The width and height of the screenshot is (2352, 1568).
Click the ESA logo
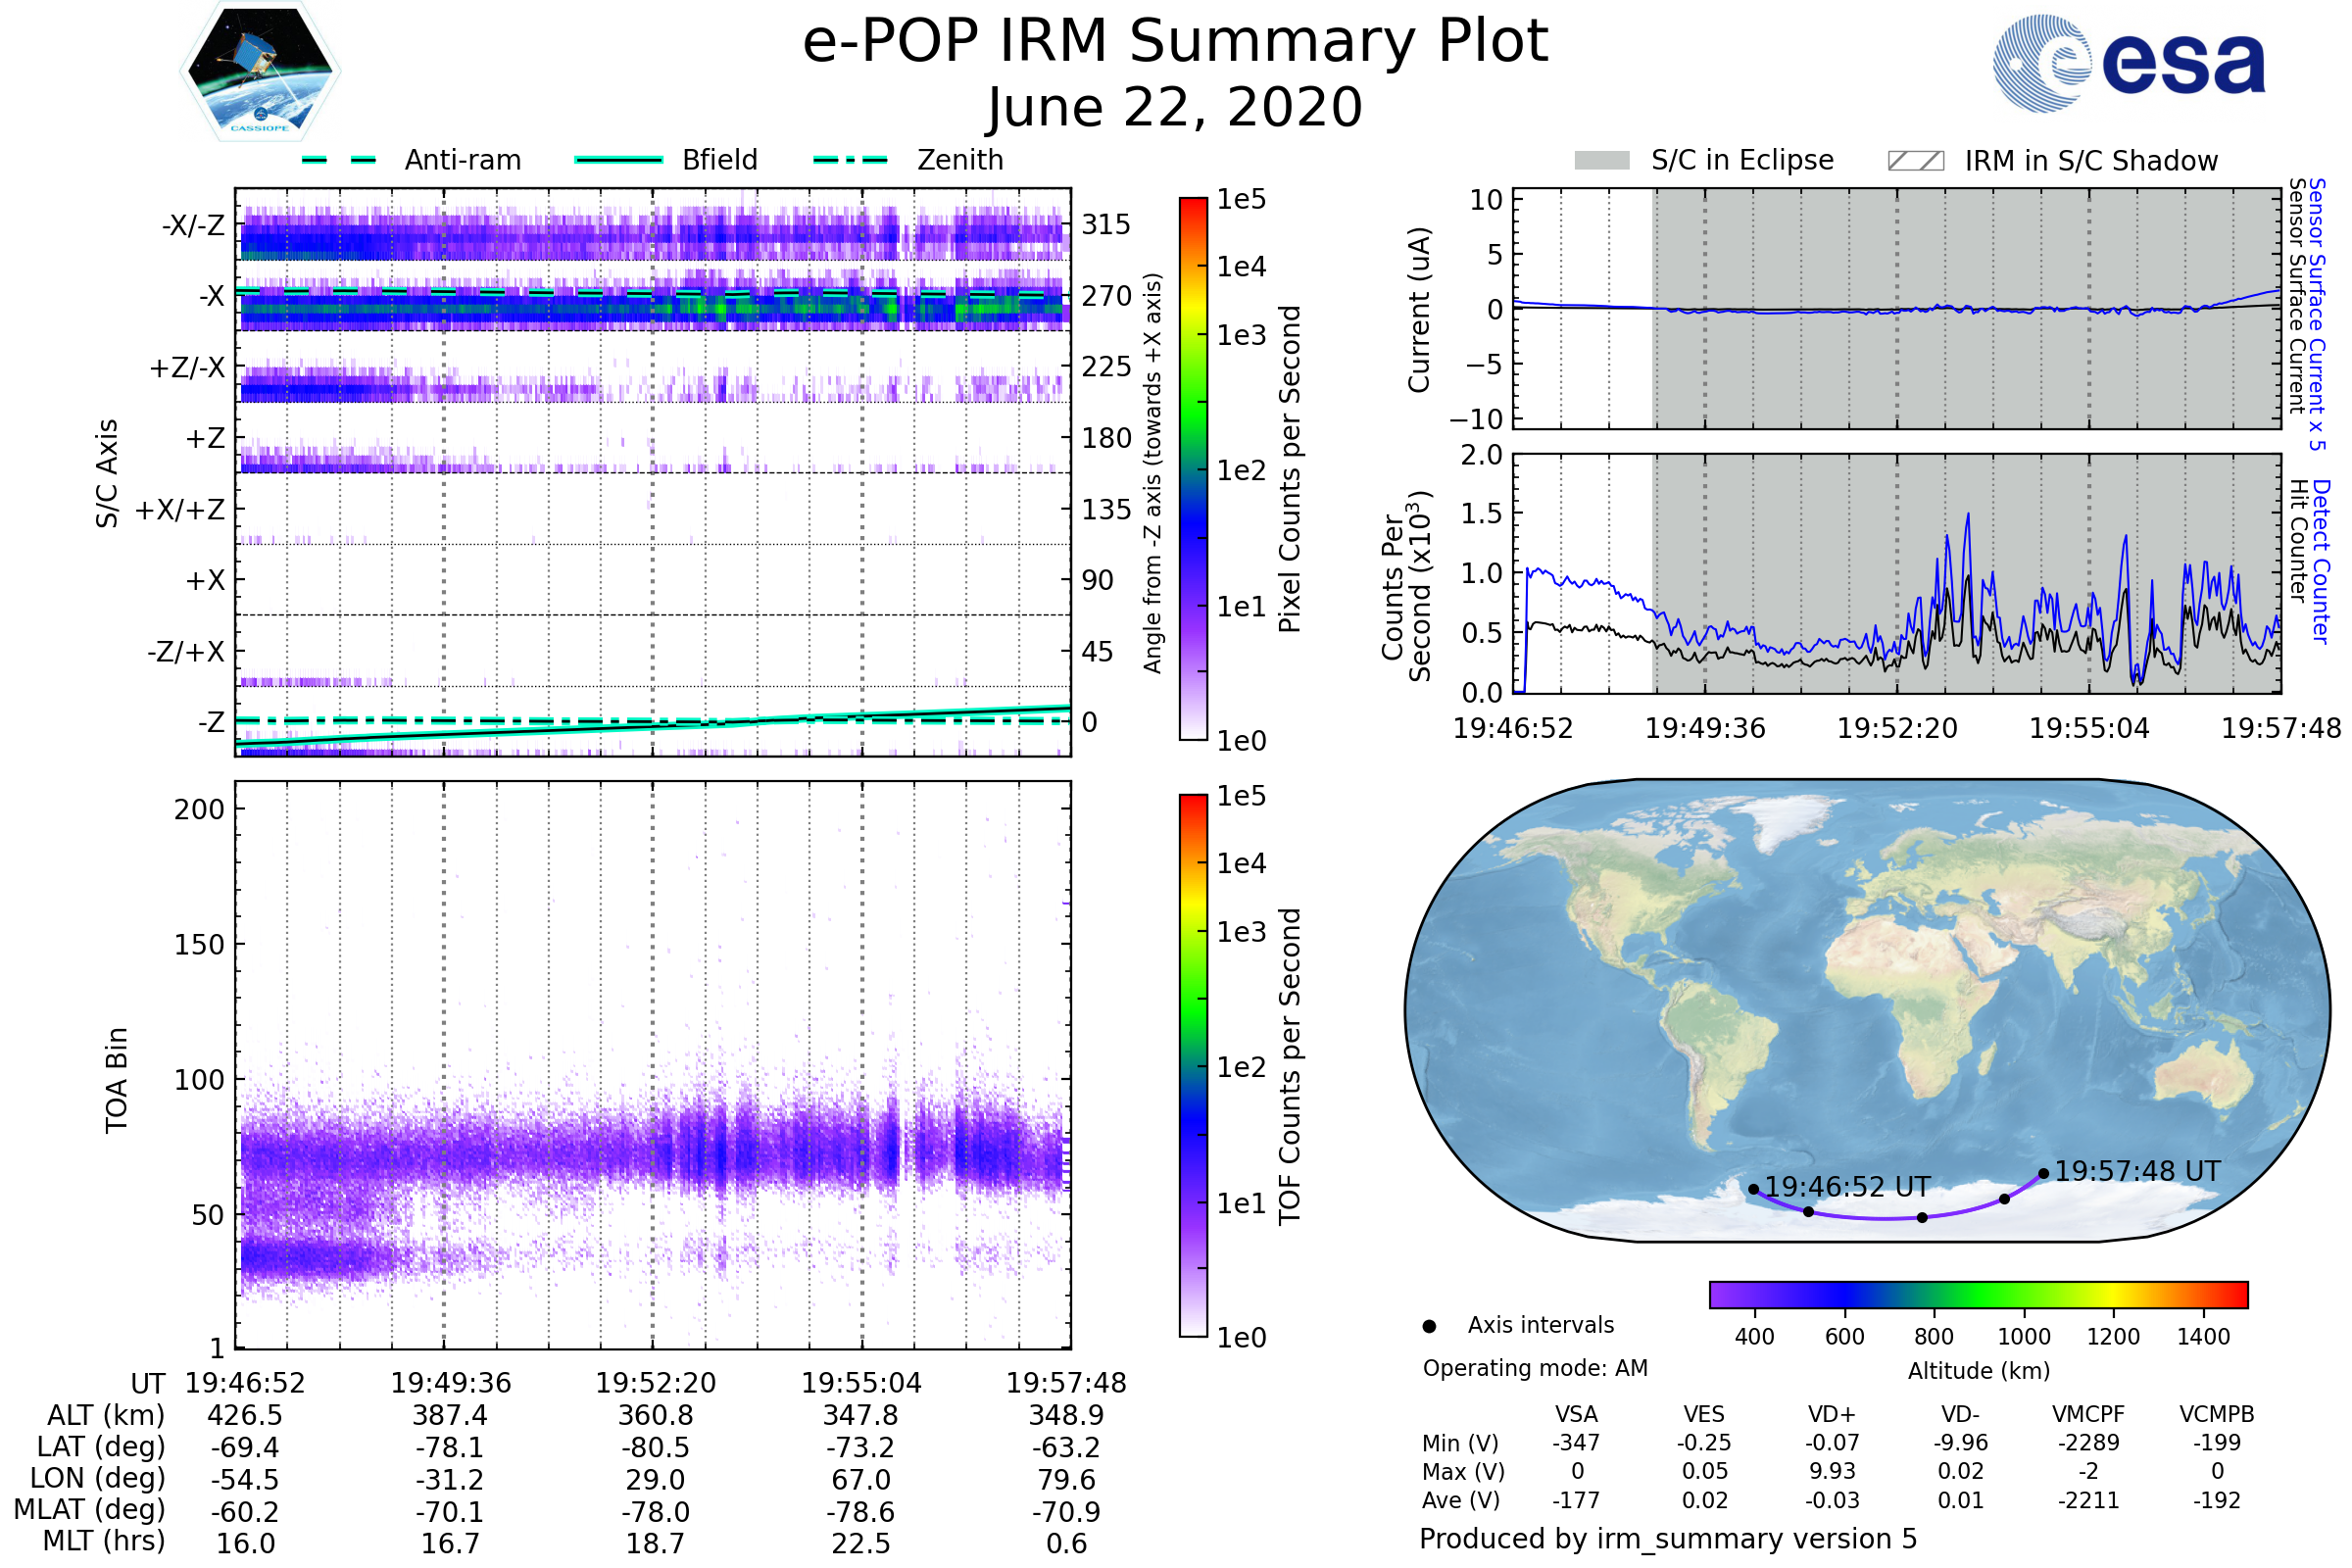coord(2128,64)
